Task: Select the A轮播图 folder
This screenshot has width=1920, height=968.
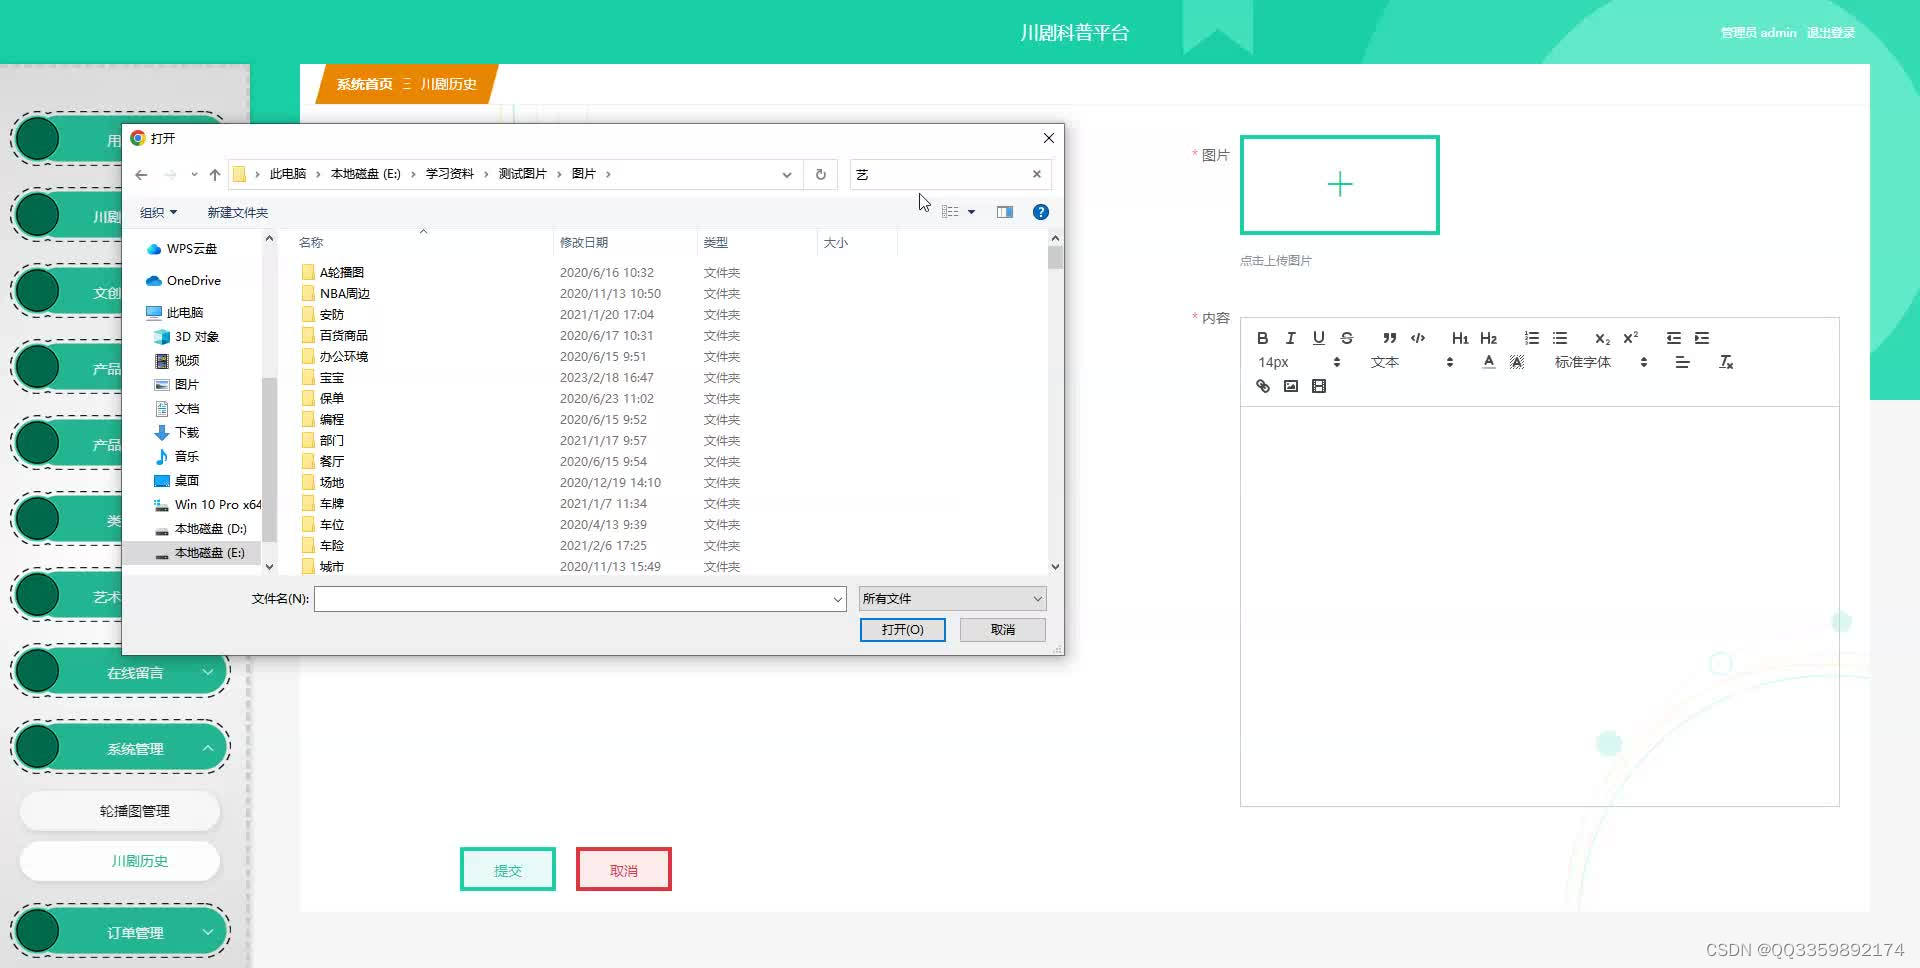Action: pos(341,272)
